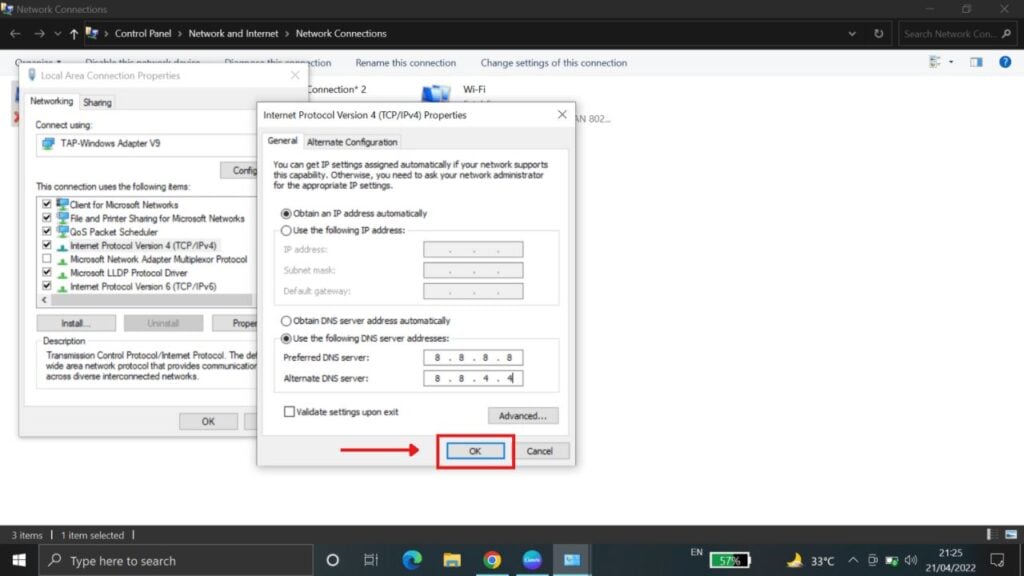
Task: Uncheck the QoS Packet Scheduler checkbox
Action: (46, 231)
